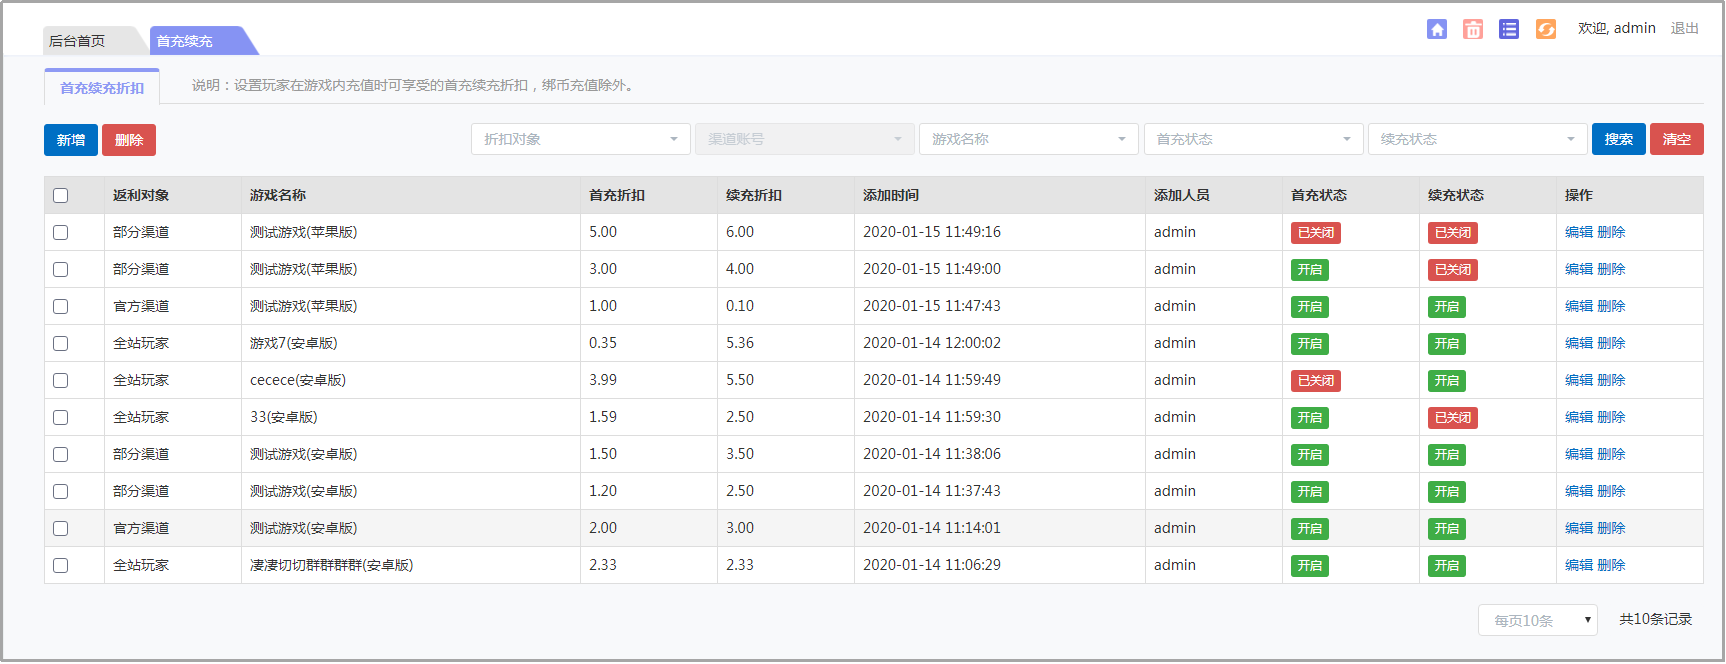This screenshot has width=1726, height=664.
Task: Expand the 游戏名称 filter dropdown
Action: [1029, 139]
